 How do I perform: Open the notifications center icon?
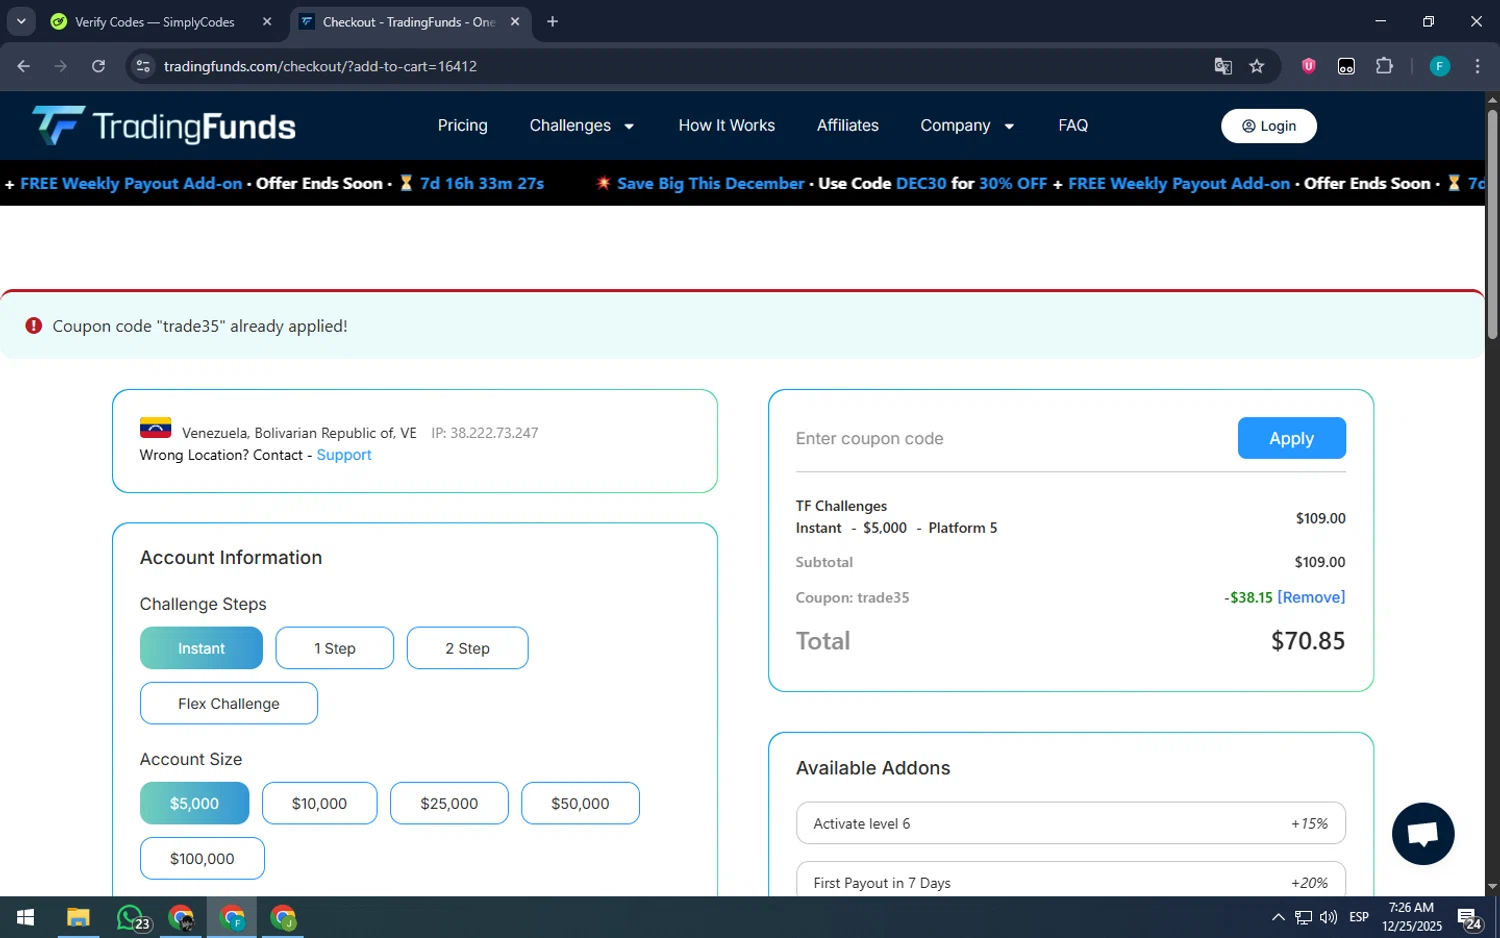tap(1469, 917)
